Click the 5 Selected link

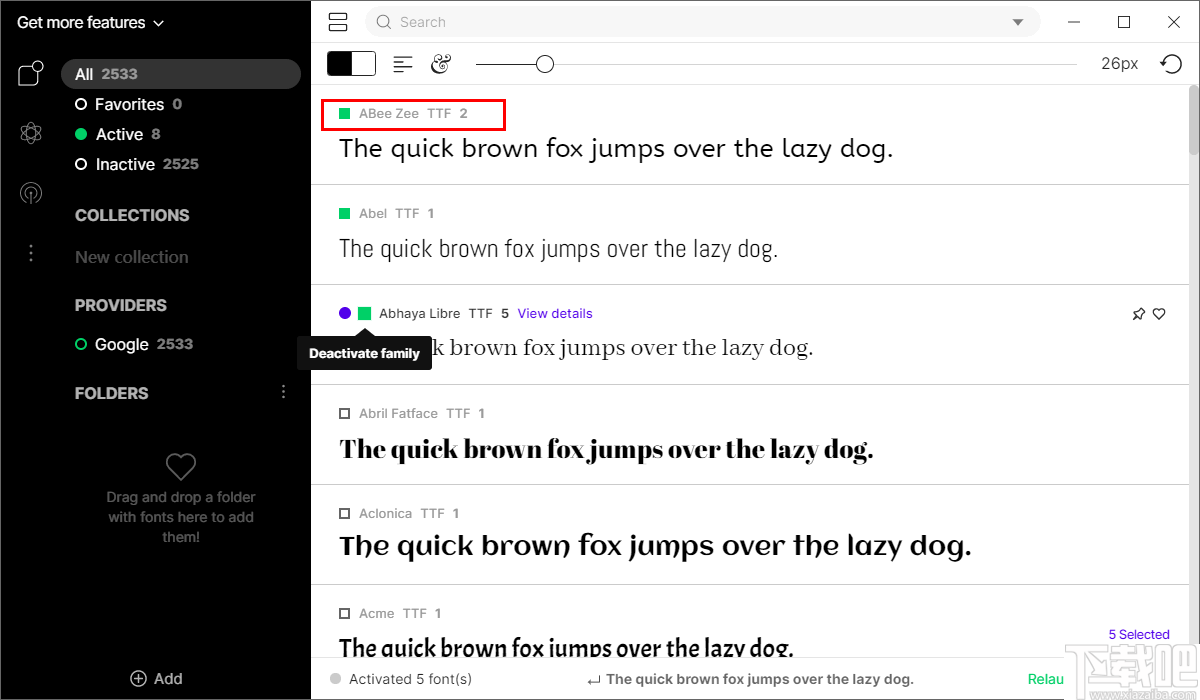[1139, 635]
